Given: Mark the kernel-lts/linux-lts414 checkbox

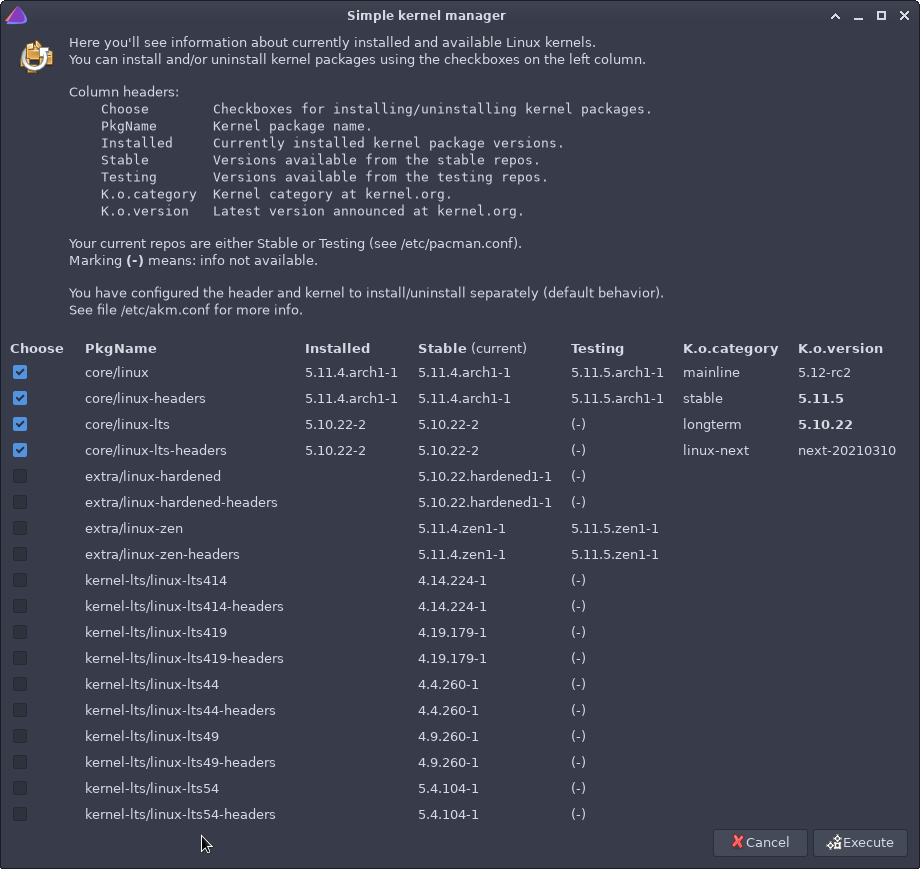Looking at the screenshot, I should point(20,580).
